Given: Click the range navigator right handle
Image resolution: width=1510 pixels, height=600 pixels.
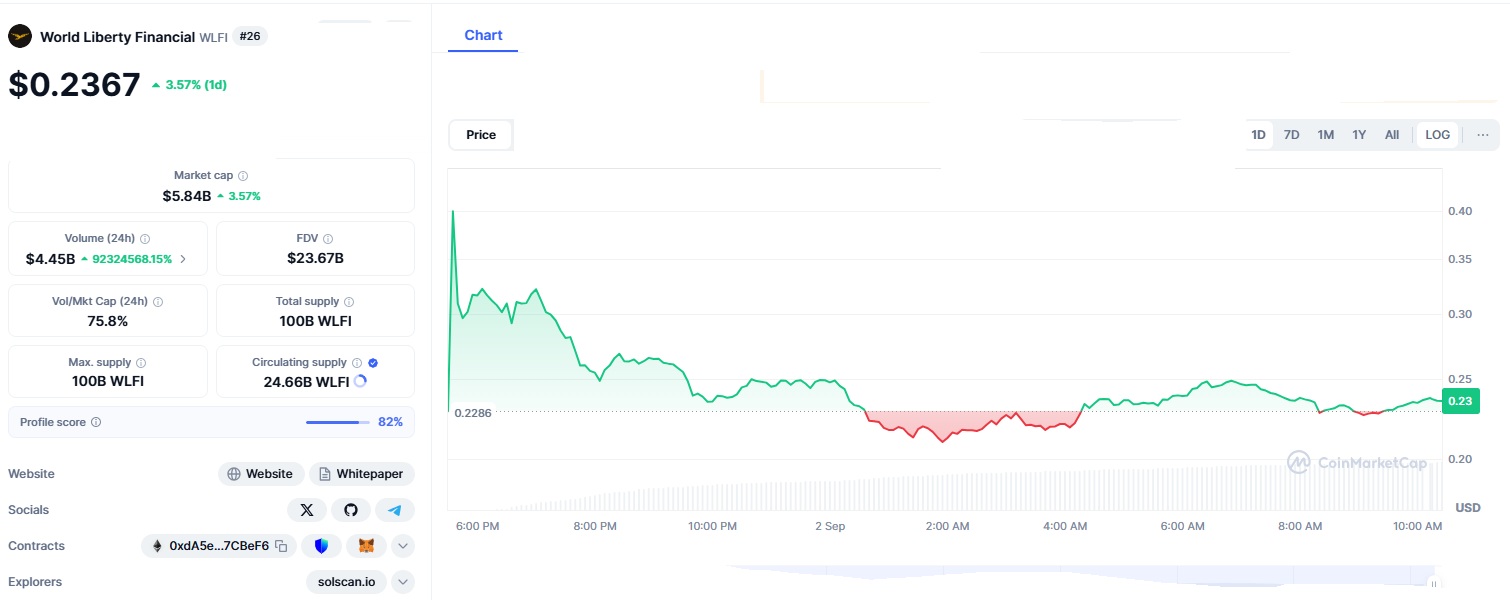Looking at the screenshot, I should click(x=1434, y=583).
